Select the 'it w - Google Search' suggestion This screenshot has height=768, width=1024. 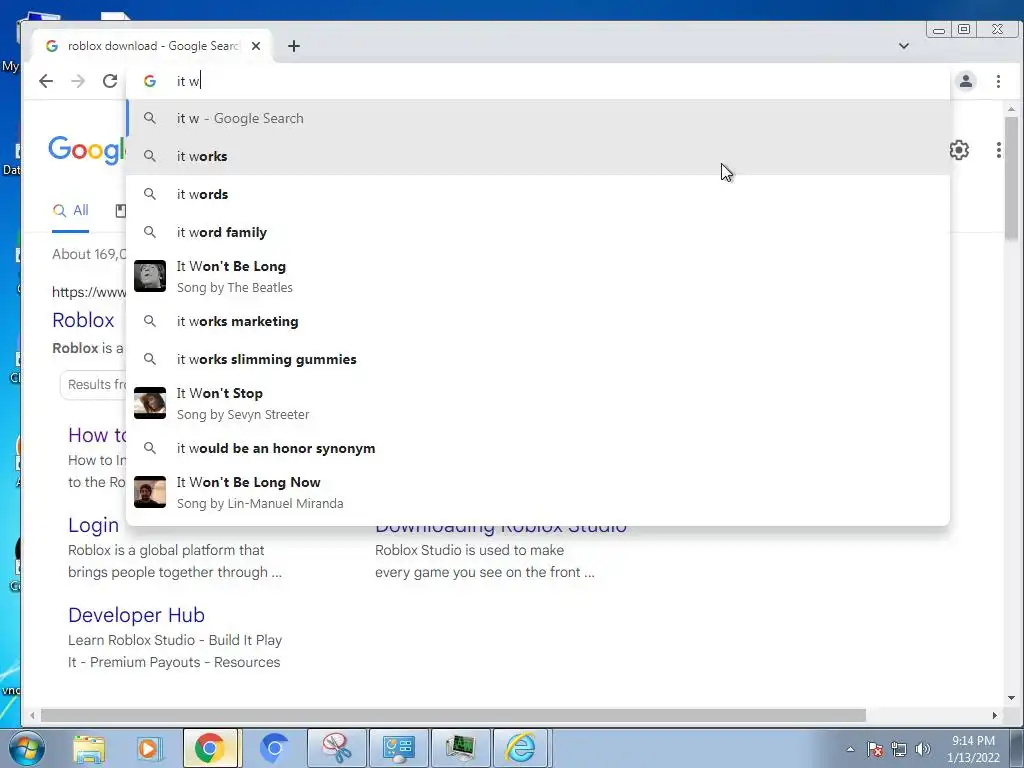click(538, 118)
